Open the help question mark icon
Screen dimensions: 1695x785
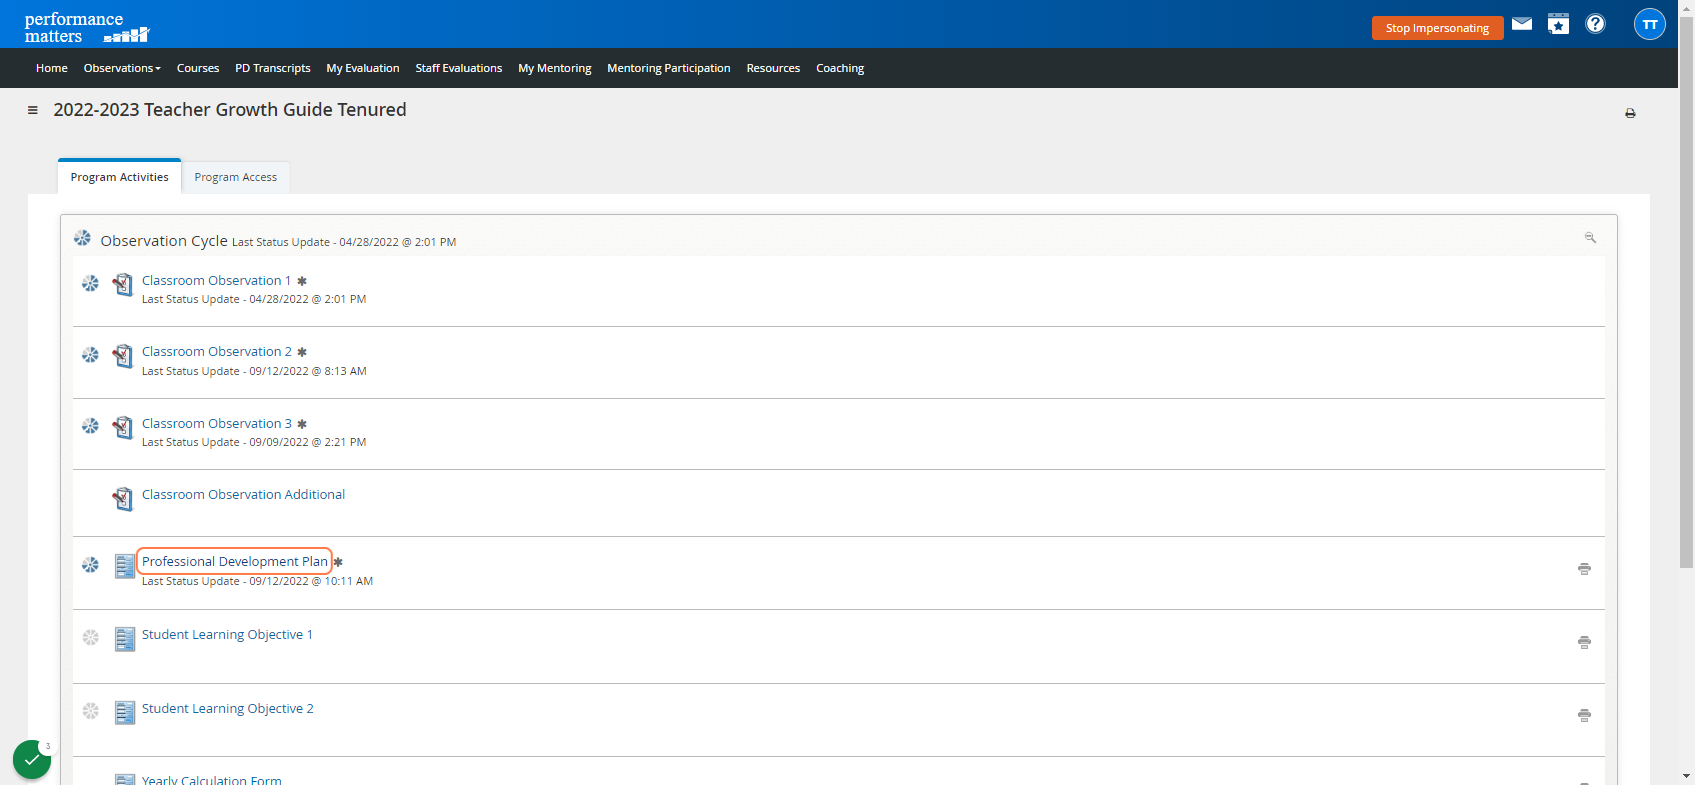(1596, 24)
